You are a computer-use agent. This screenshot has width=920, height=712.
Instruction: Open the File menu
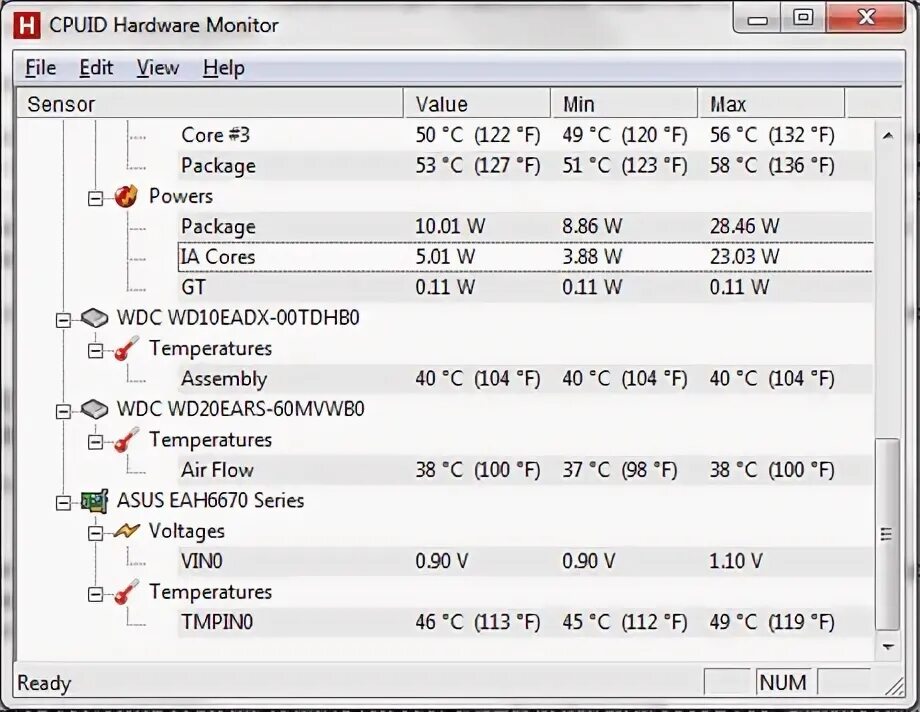point(40,68)
